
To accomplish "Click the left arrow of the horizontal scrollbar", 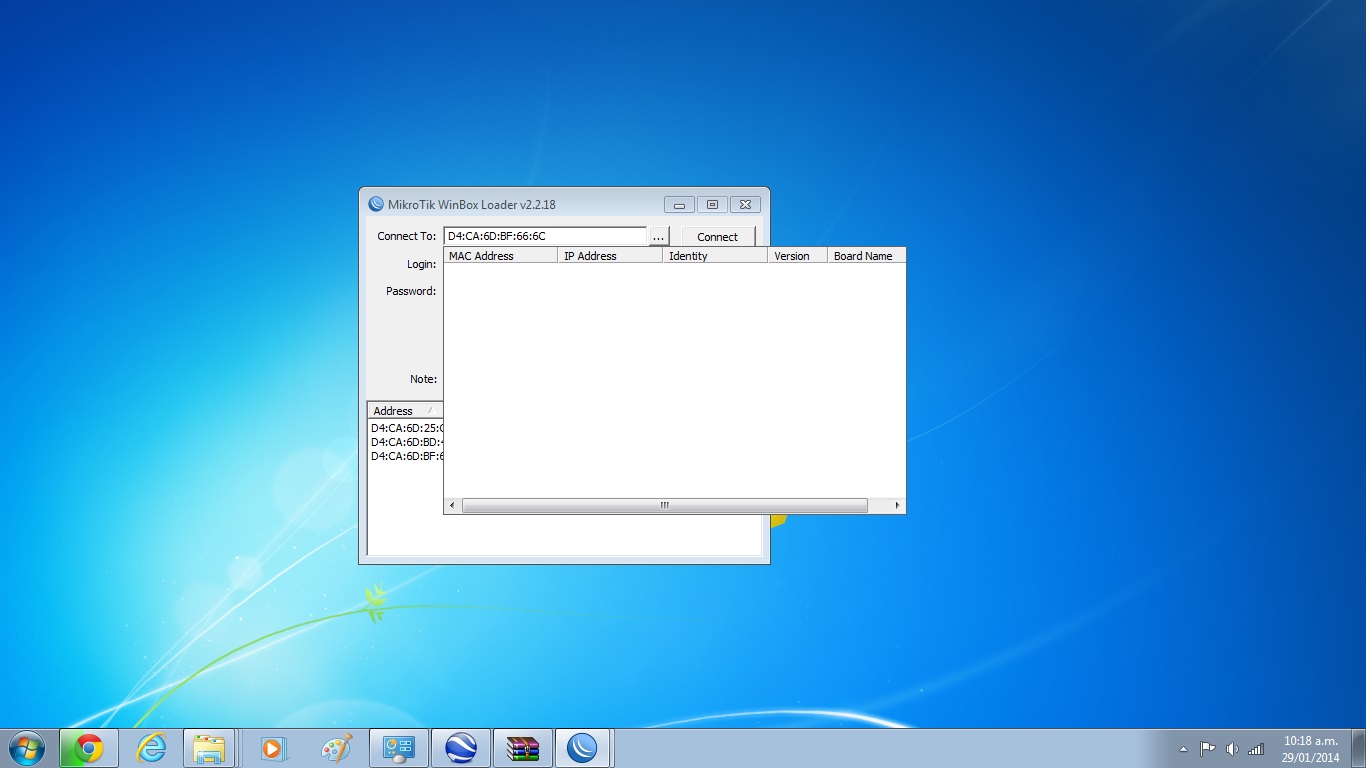I will pyautogui.click(x=452, y=506).
